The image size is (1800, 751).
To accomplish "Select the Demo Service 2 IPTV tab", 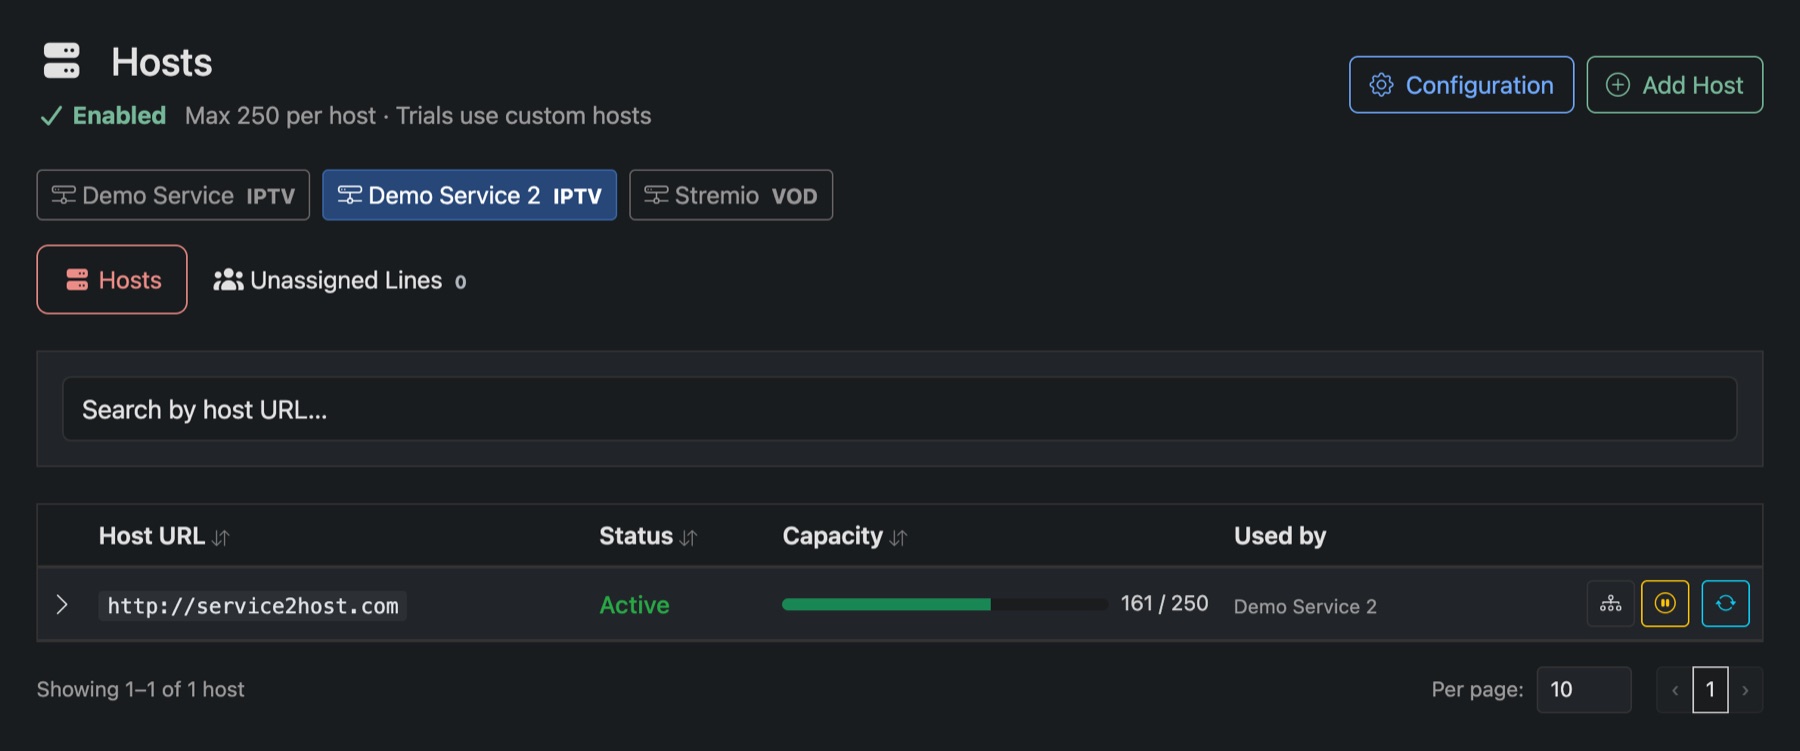I will [469, 195].
